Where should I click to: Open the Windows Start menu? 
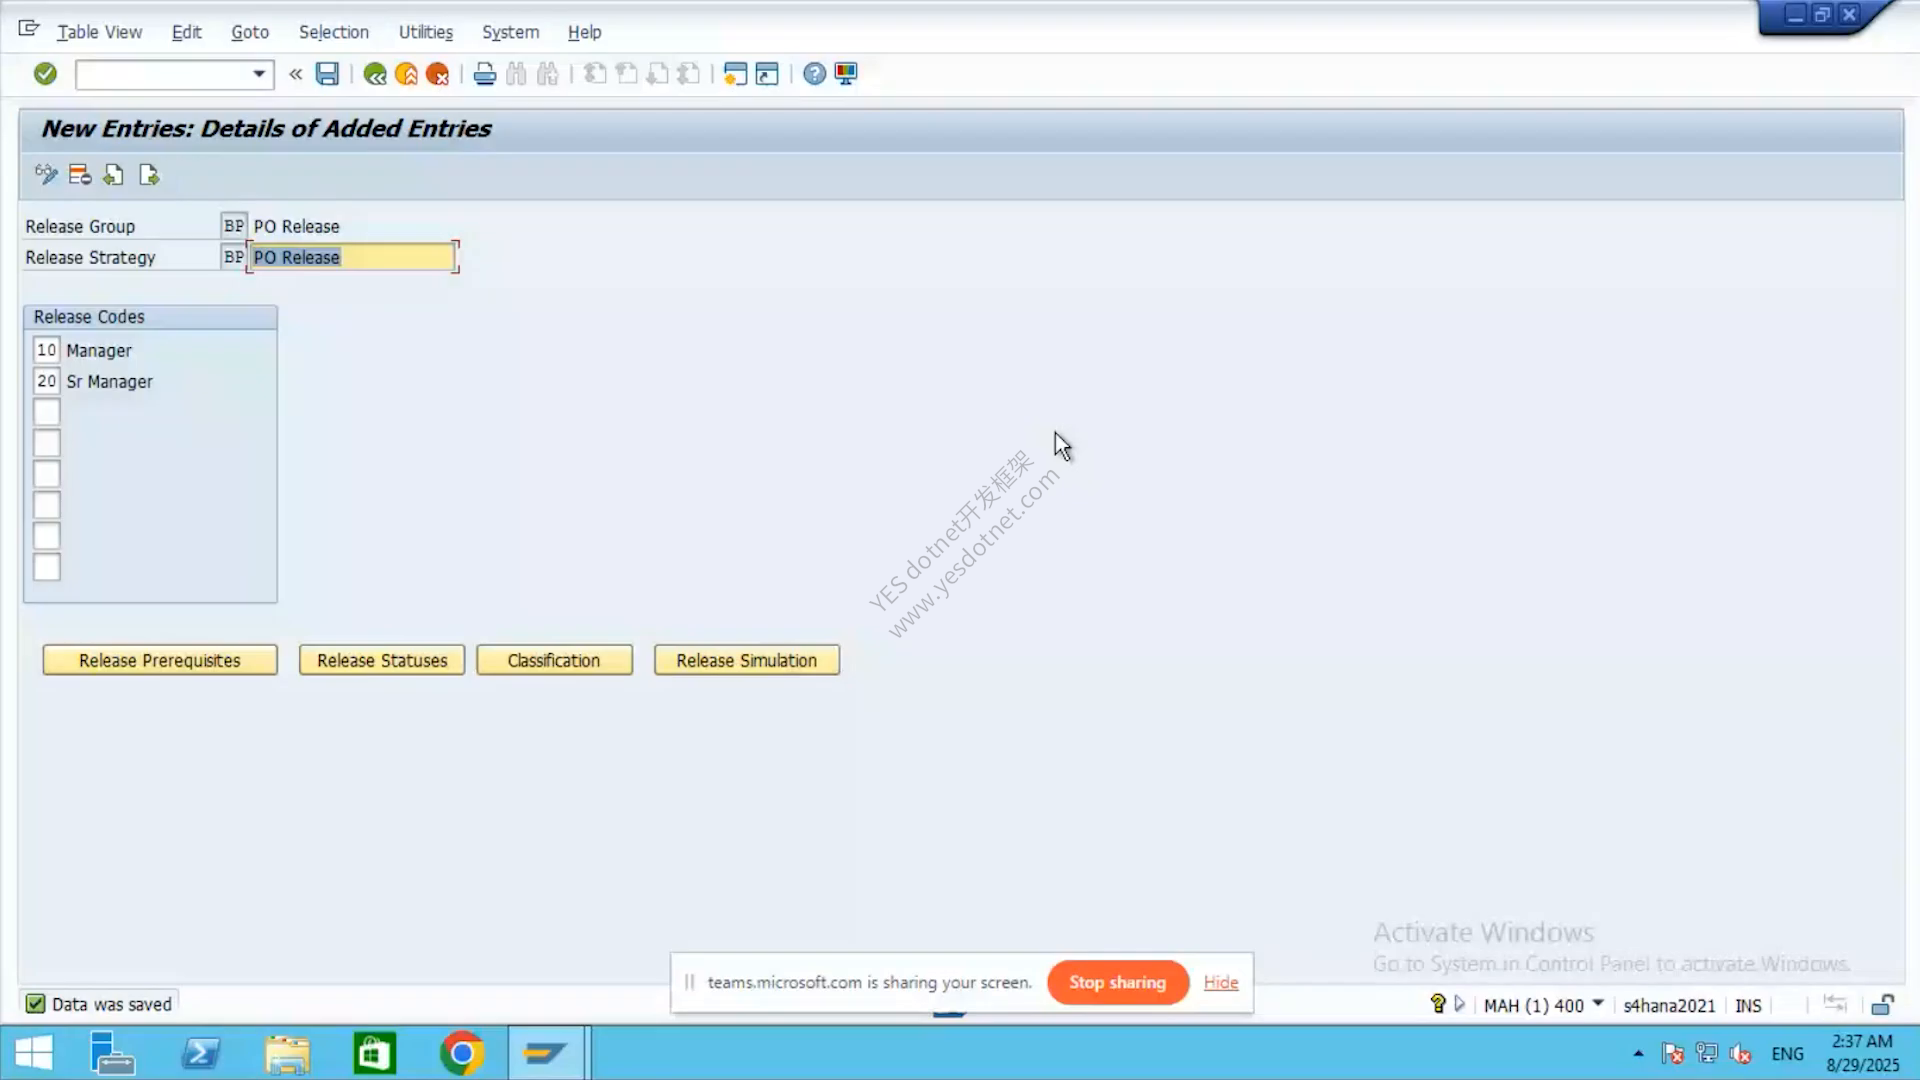tap(34, 1053)
